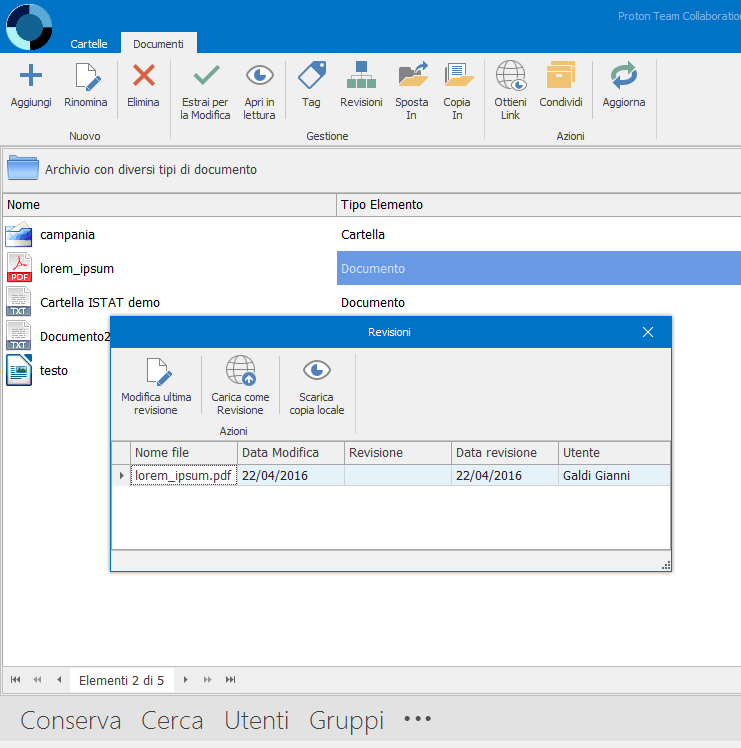Click Scarica copia locale eye icon
741x748 pixels.
[317, 370]
